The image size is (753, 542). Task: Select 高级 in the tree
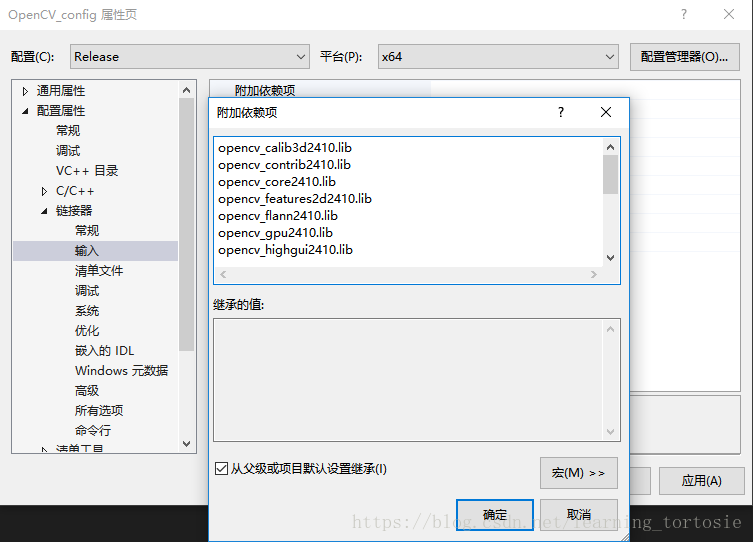(x=87, y=391)
